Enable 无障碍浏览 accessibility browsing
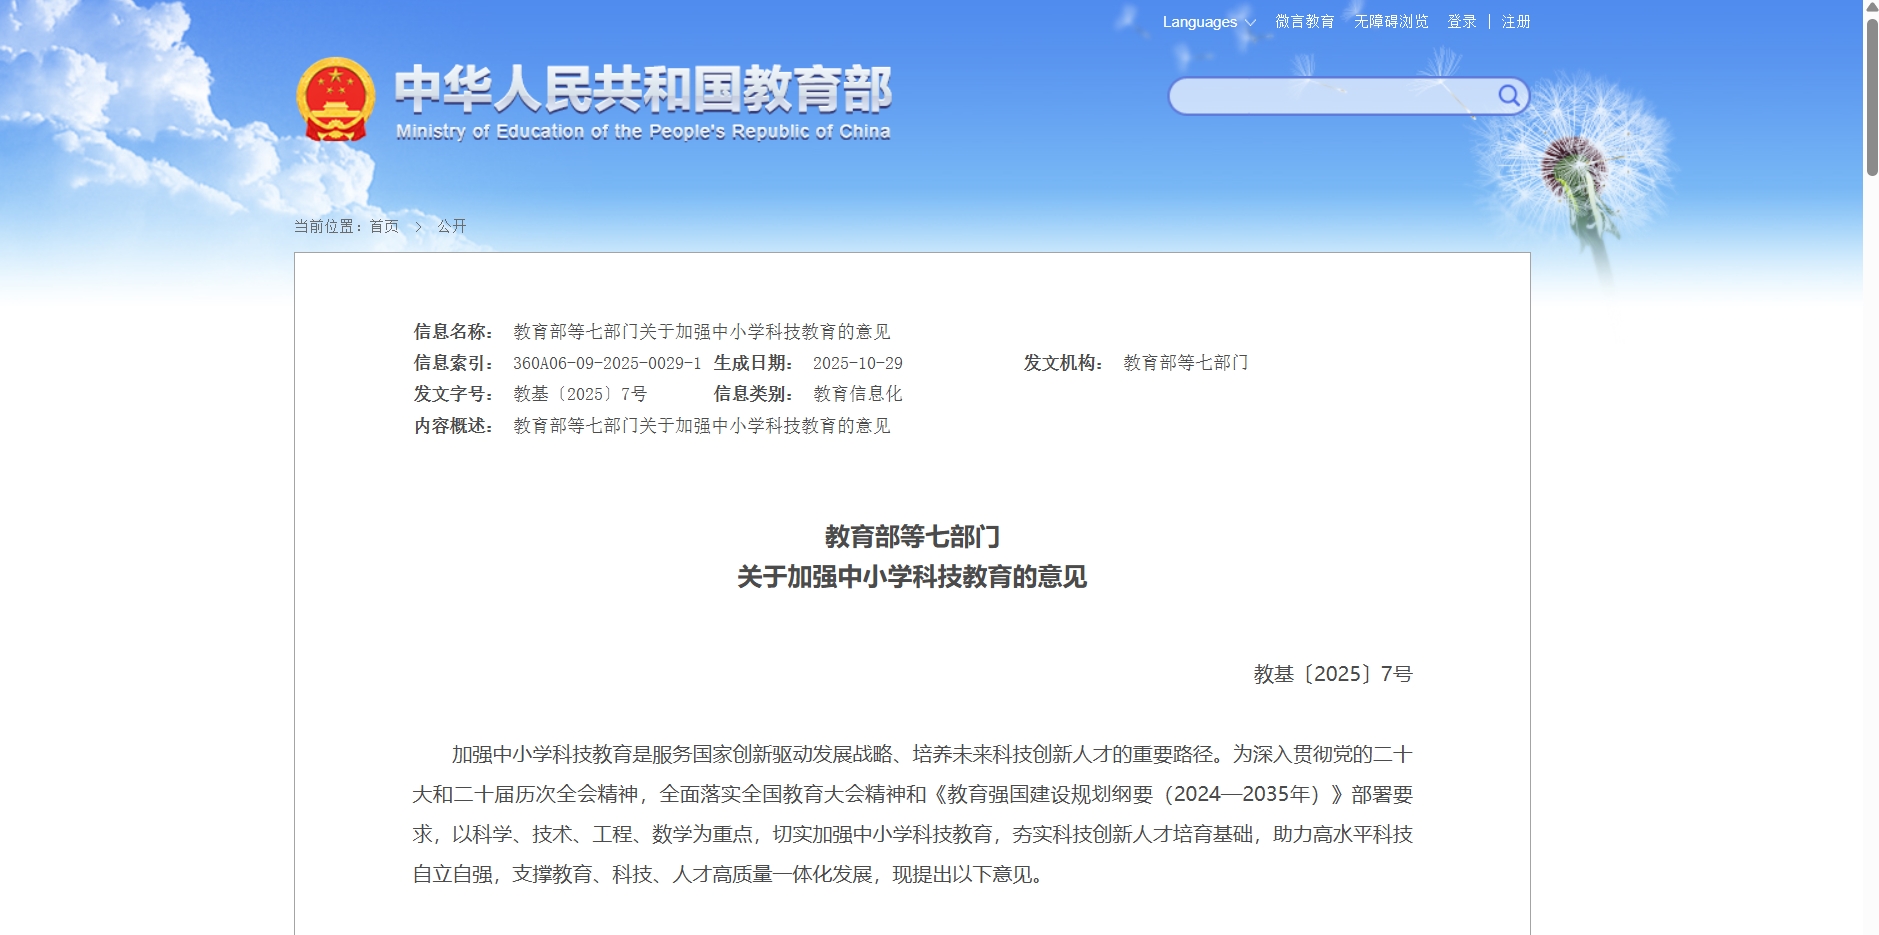The width and height of the screenshot is (1879, 935). pos(1391,22)
